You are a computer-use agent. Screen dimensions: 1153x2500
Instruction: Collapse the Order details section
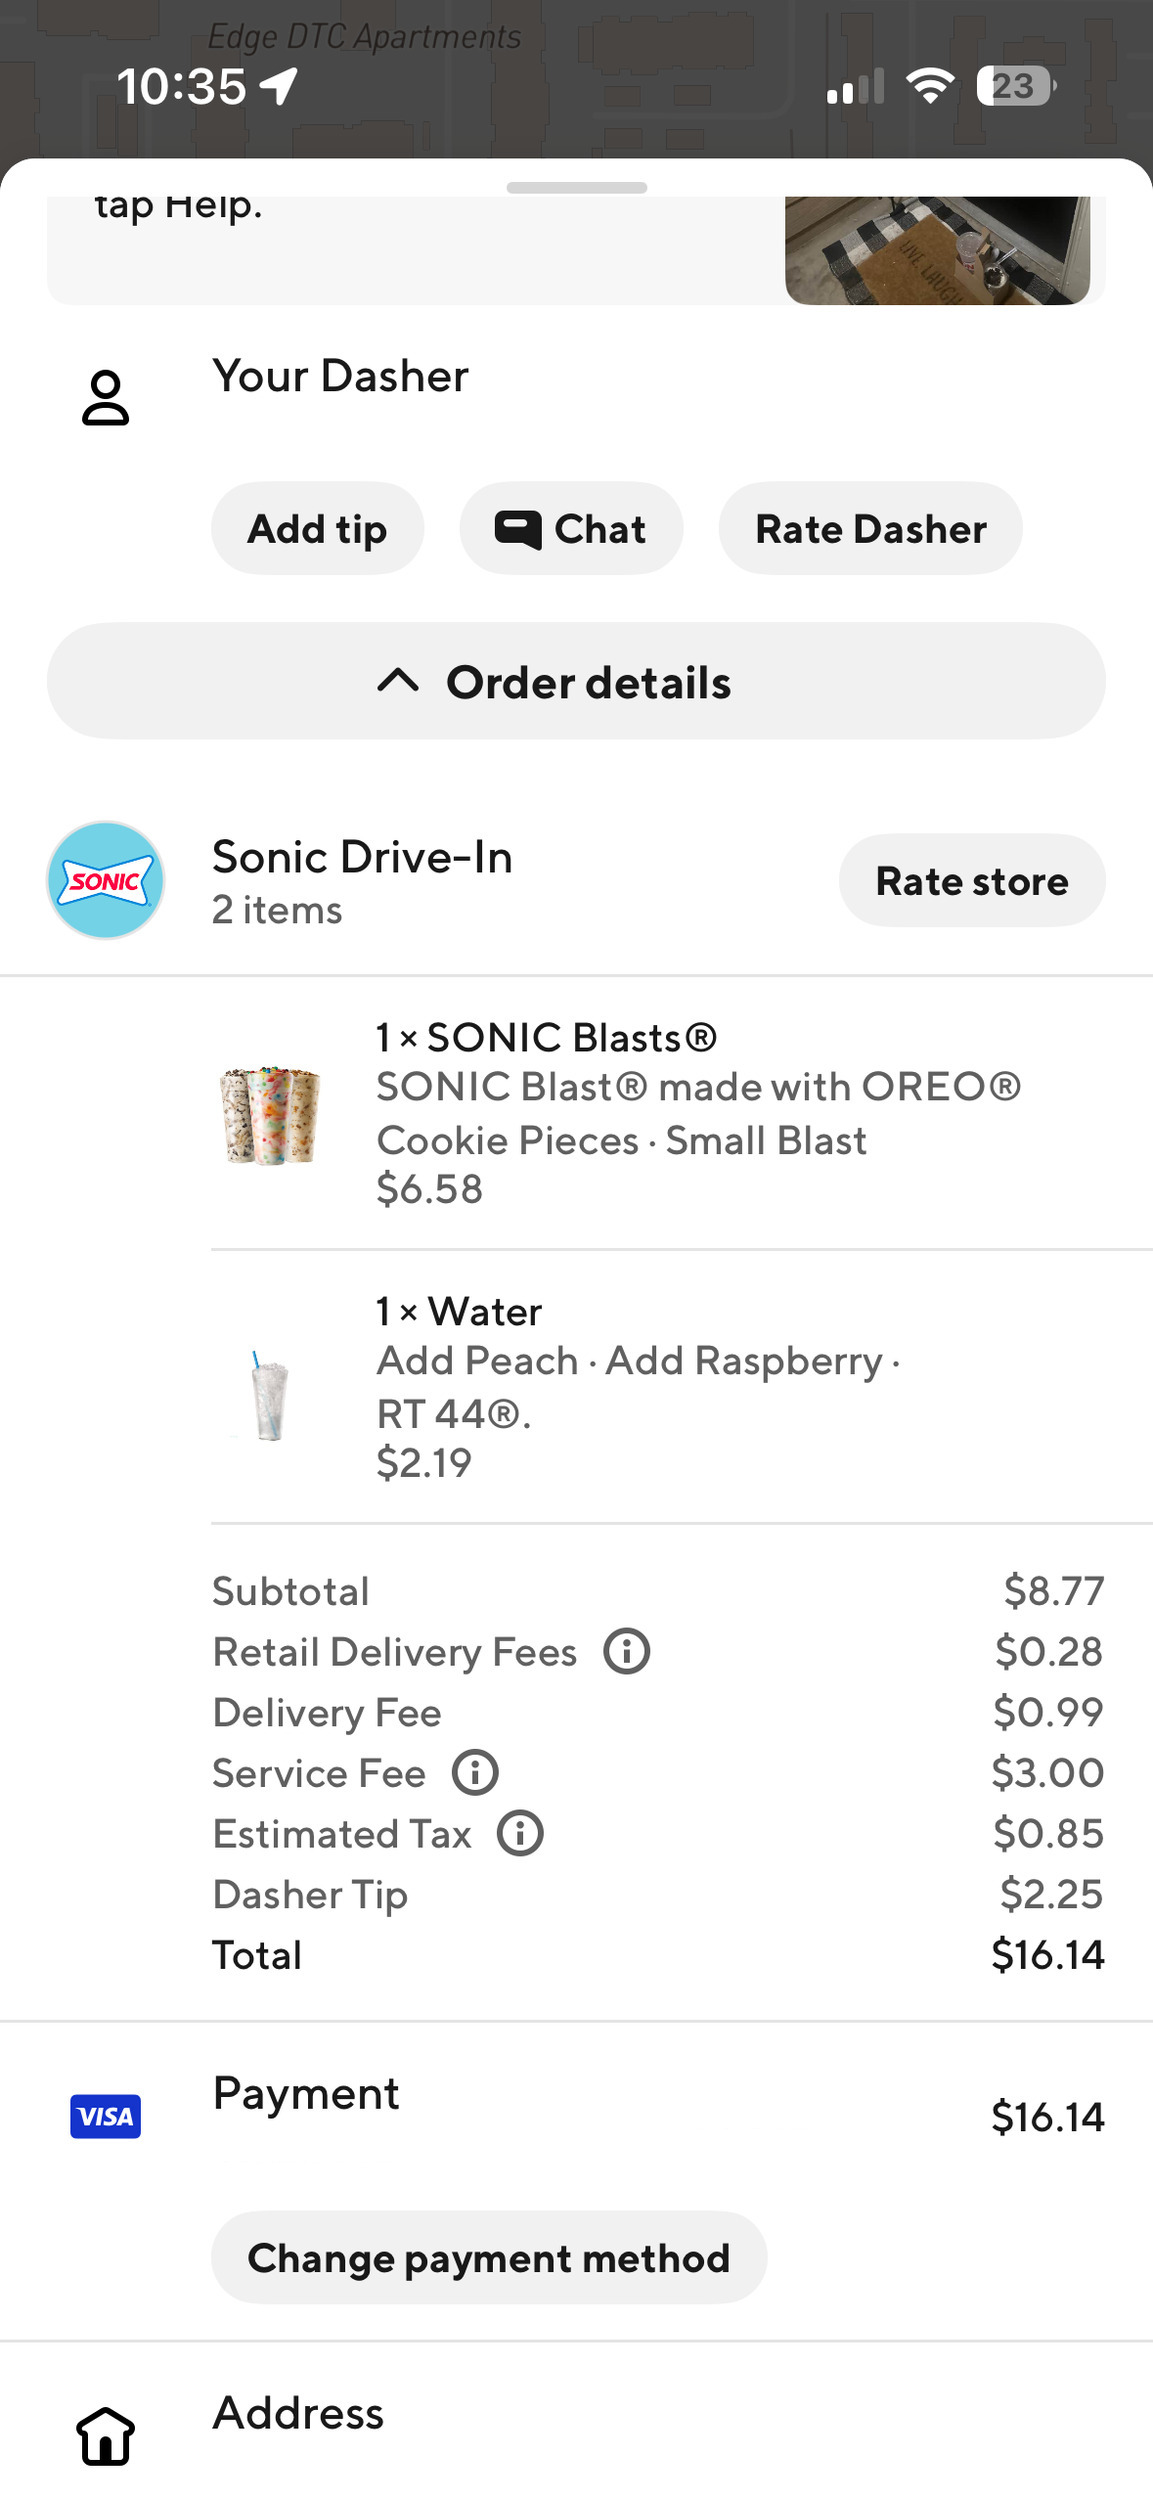[x=576, y=682]
